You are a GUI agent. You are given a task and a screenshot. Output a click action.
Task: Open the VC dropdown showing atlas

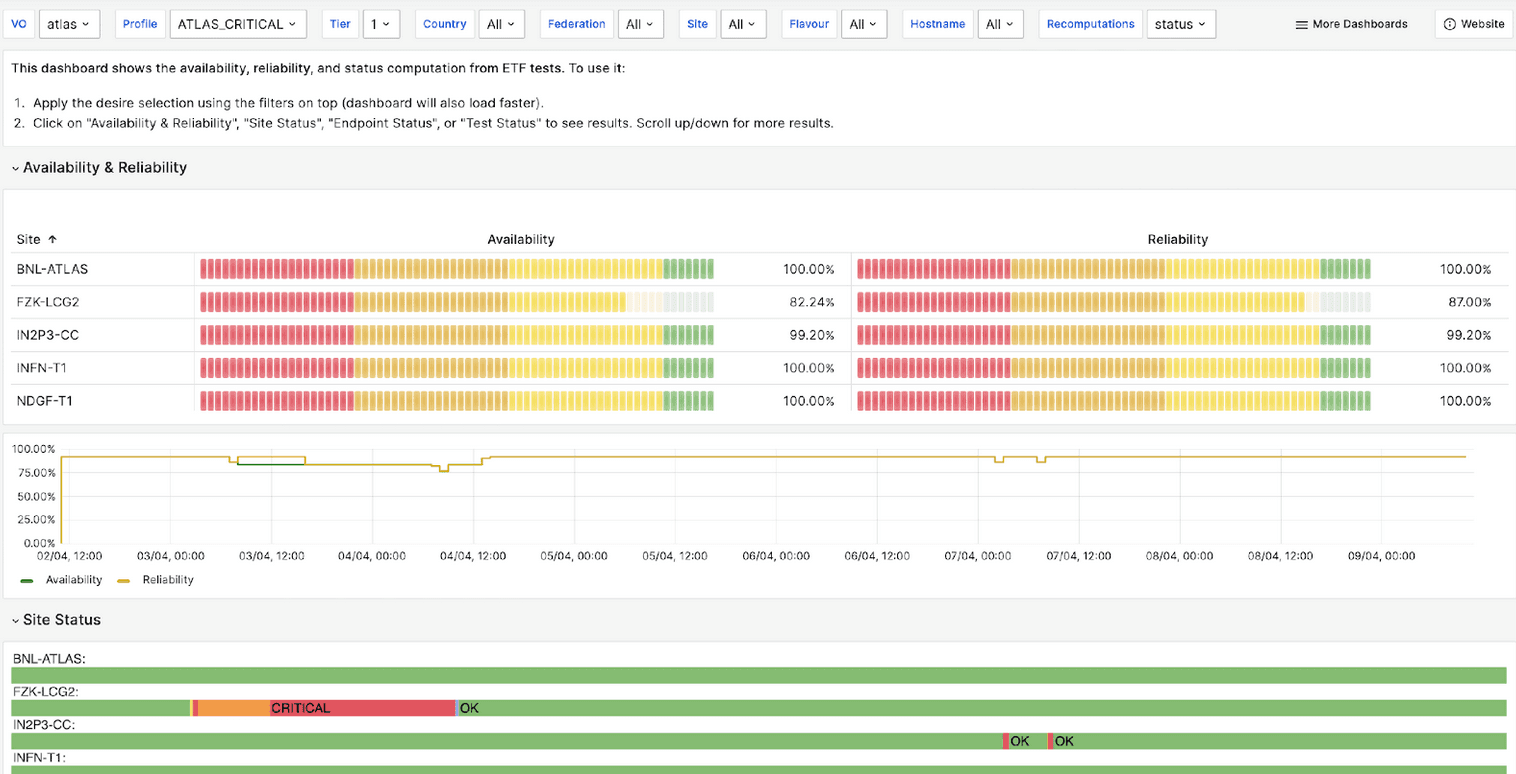click(69, 24)
